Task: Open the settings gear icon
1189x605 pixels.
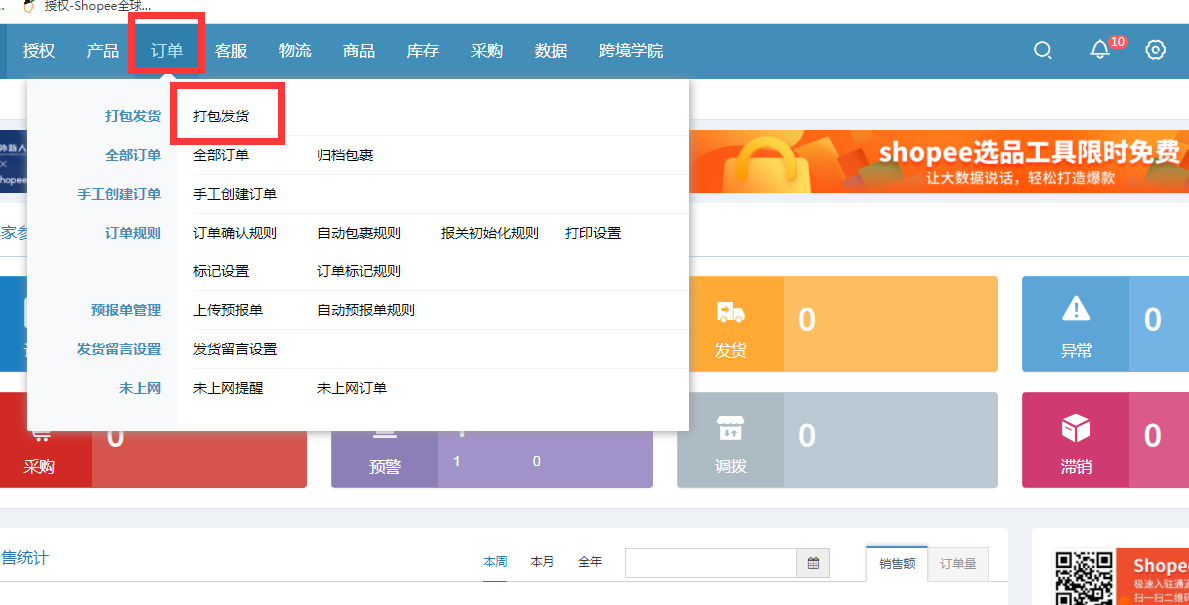Action: (x=1155, y=50)
